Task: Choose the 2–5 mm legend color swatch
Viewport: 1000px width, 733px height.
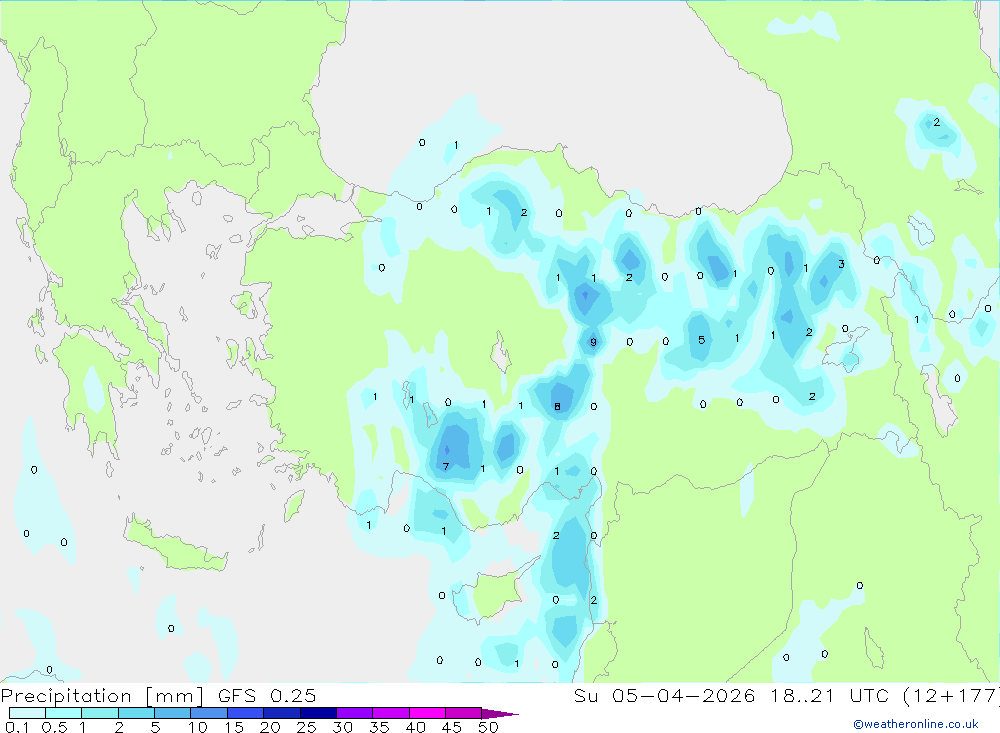Action: coord(136,713)
